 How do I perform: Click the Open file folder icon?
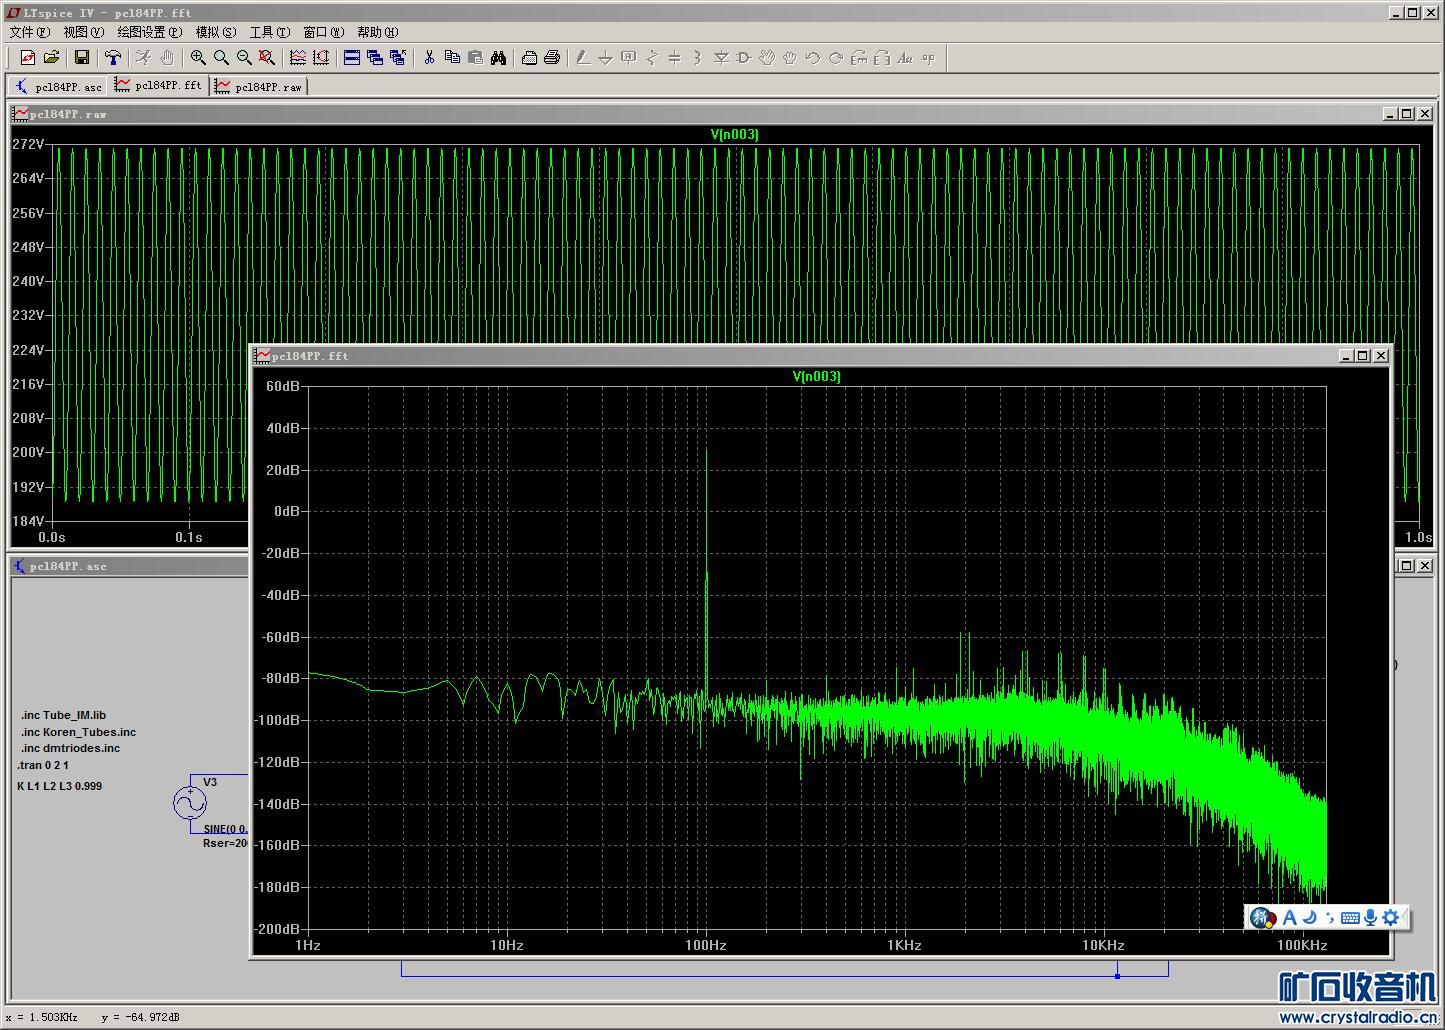tap(51, 58)
